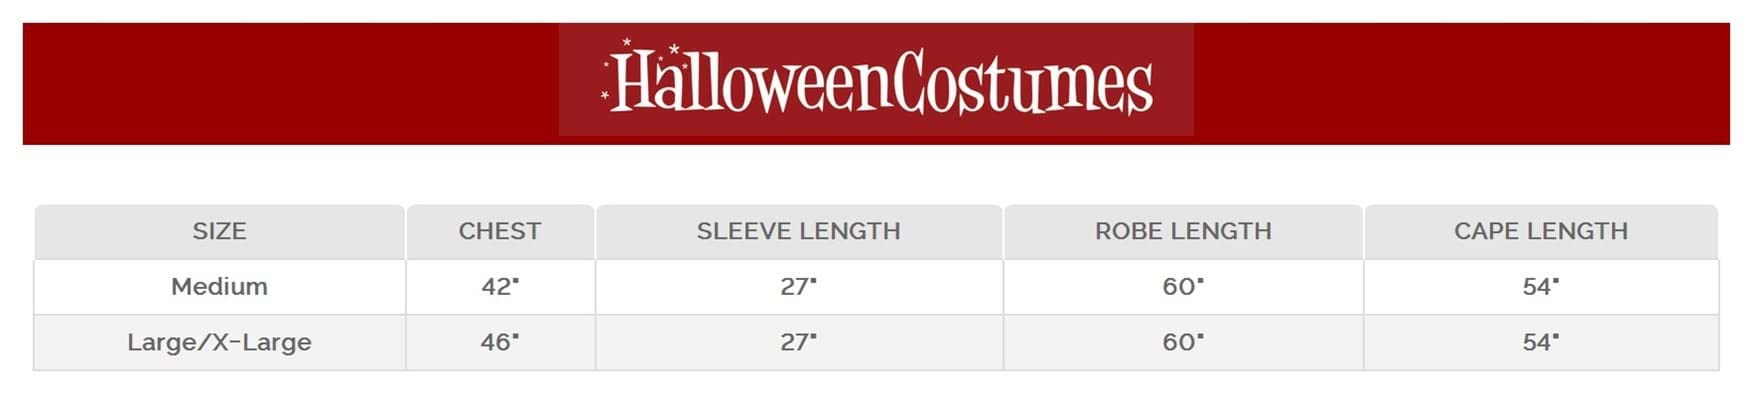Click the 42" chest value for Medium
The image size is (1750, 404).
pos(500,287)
